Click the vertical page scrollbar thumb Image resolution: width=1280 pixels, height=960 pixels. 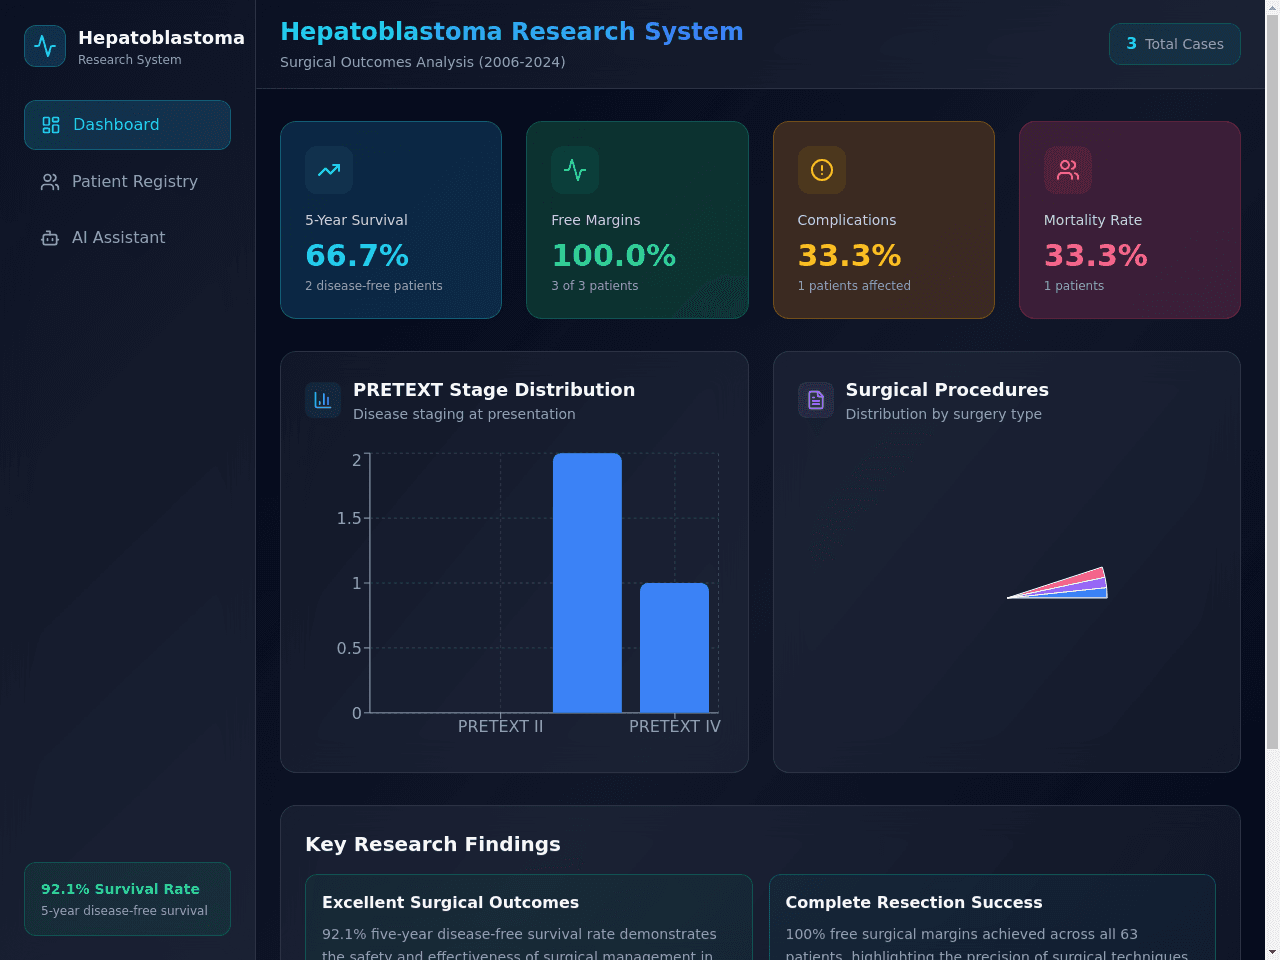pos(1272,382)
